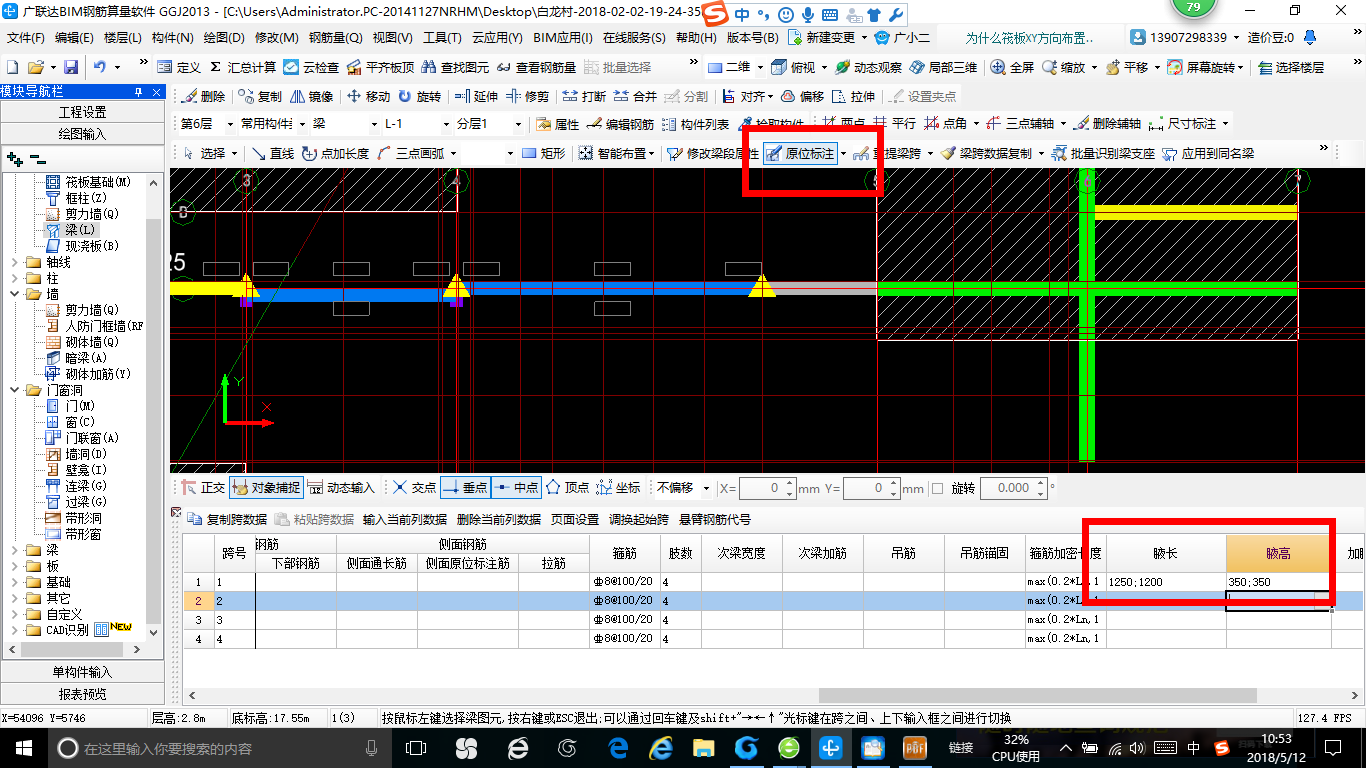Select the 复制 copy tool
Screen dimensions: 1366x768
(x=261, y=96)
